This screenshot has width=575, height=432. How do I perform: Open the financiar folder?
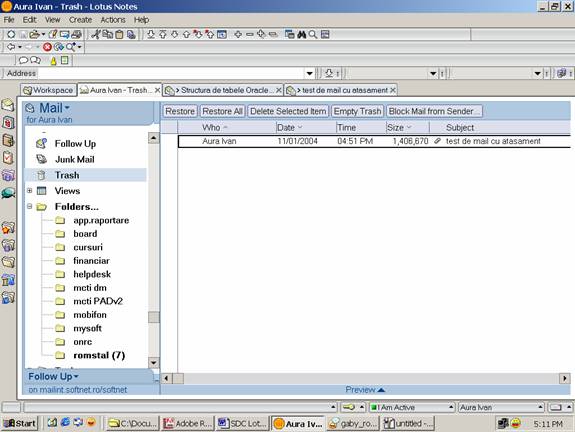91,261
